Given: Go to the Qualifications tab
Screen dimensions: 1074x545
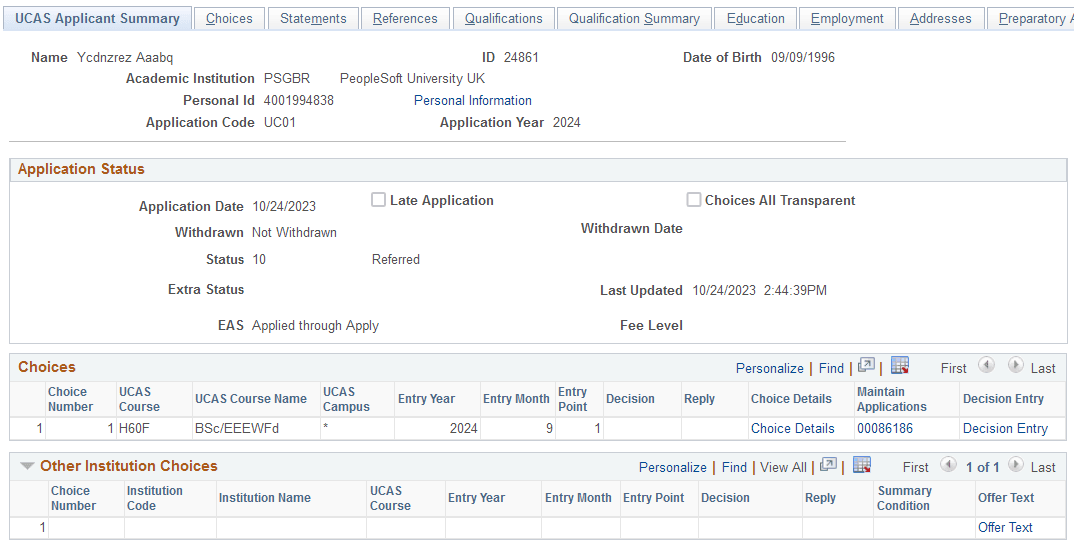Looking at the screenshot, I should pos(503,18).
